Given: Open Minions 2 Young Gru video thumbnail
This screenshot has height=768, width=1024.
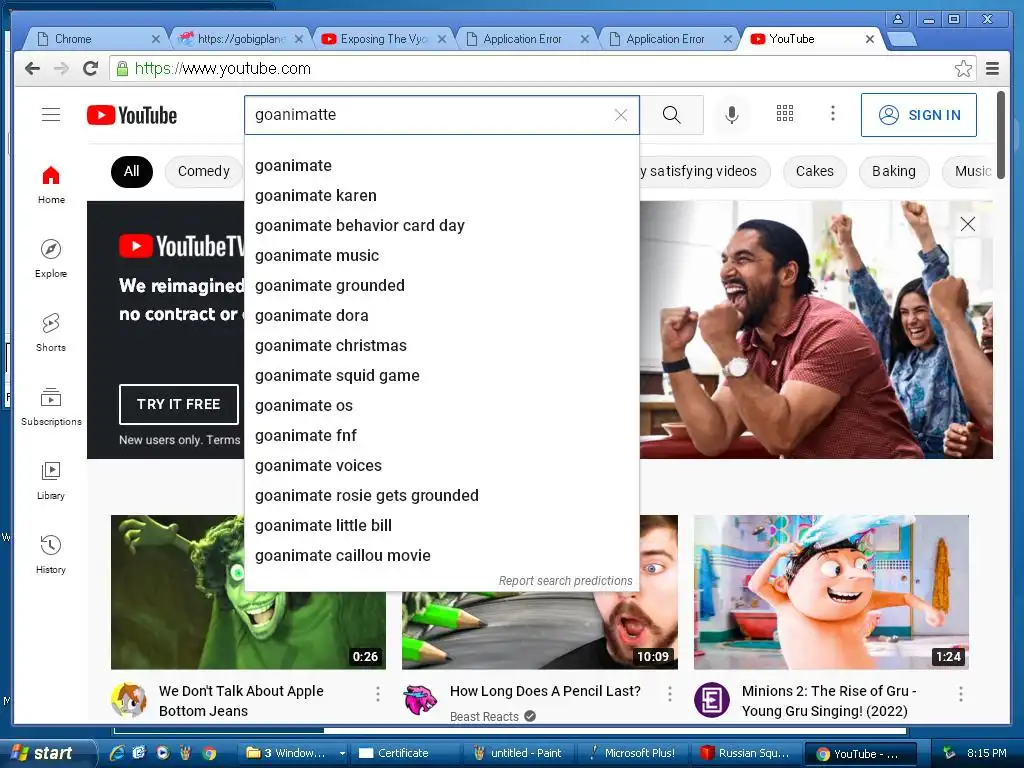Looking at the screenshot, I should pyautogui.click(x=831, y=592).
